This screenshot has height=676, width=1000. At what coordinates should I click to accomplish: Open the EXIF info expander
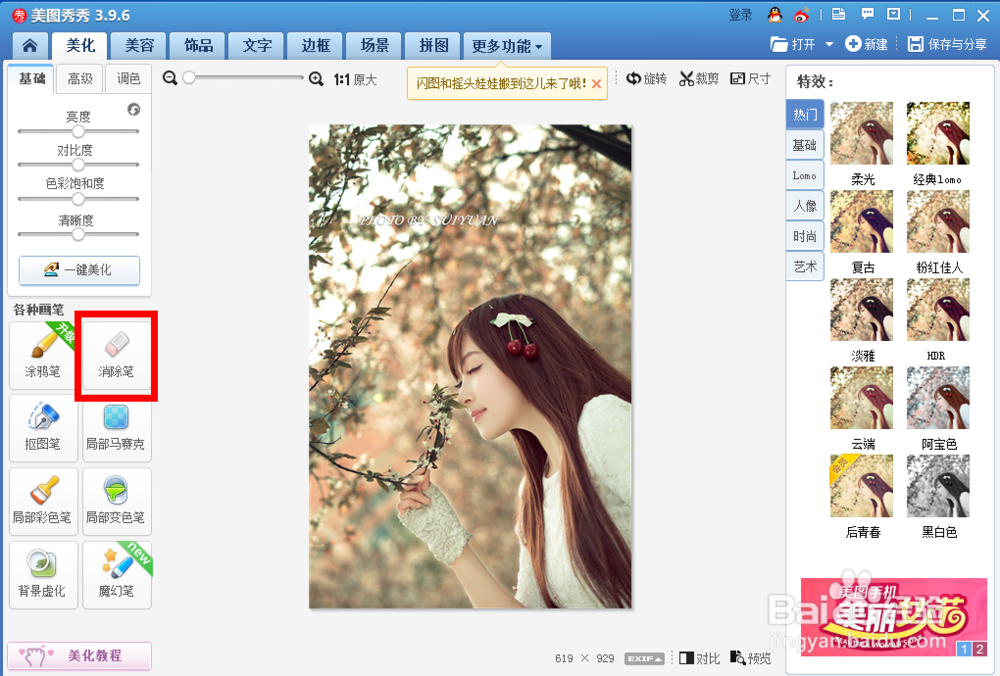644,658
